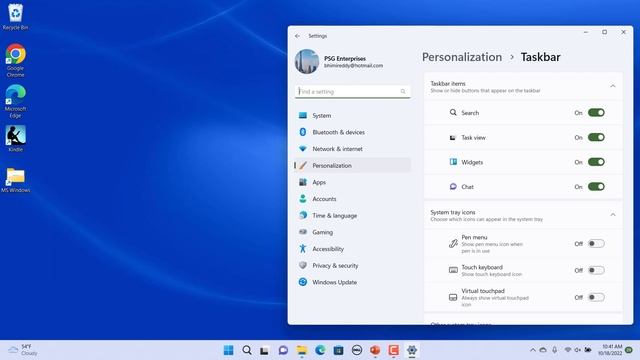Click the magnifier icon in Find a setting
The height and width of the screenshot is (360, 640).
(403, 91)
